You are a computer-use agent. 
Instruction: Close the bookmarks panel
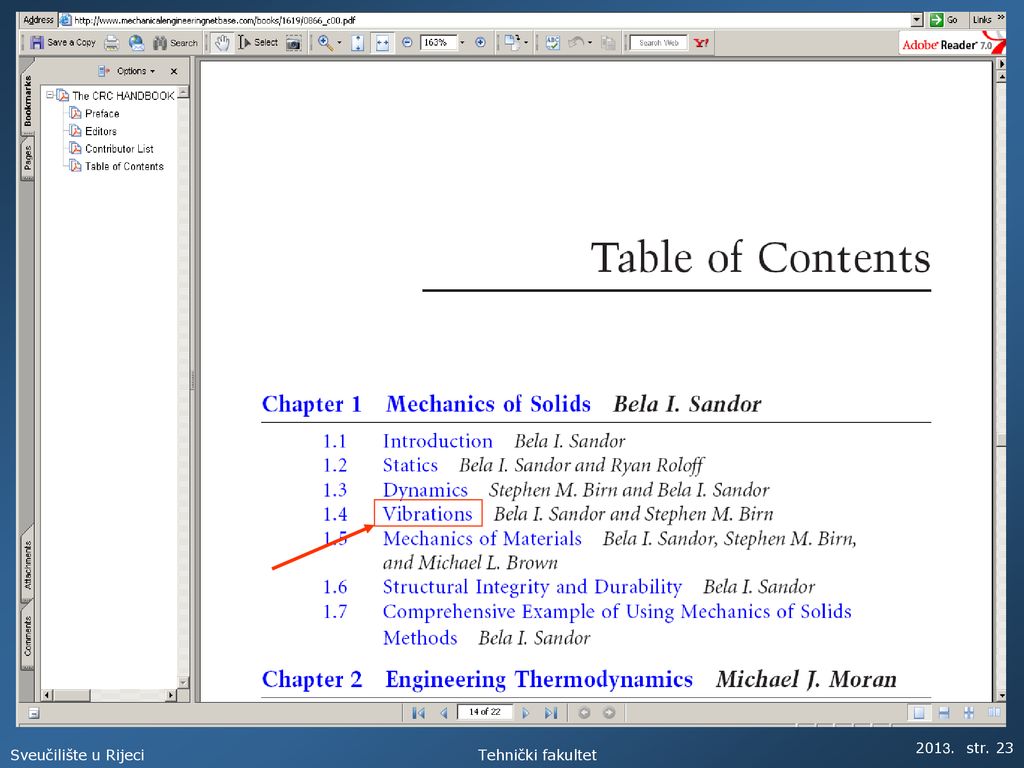(174, 71)
